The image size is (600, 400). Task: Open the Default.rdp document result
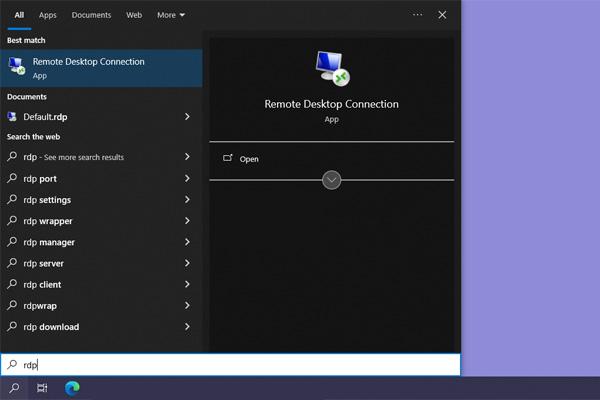101,117
